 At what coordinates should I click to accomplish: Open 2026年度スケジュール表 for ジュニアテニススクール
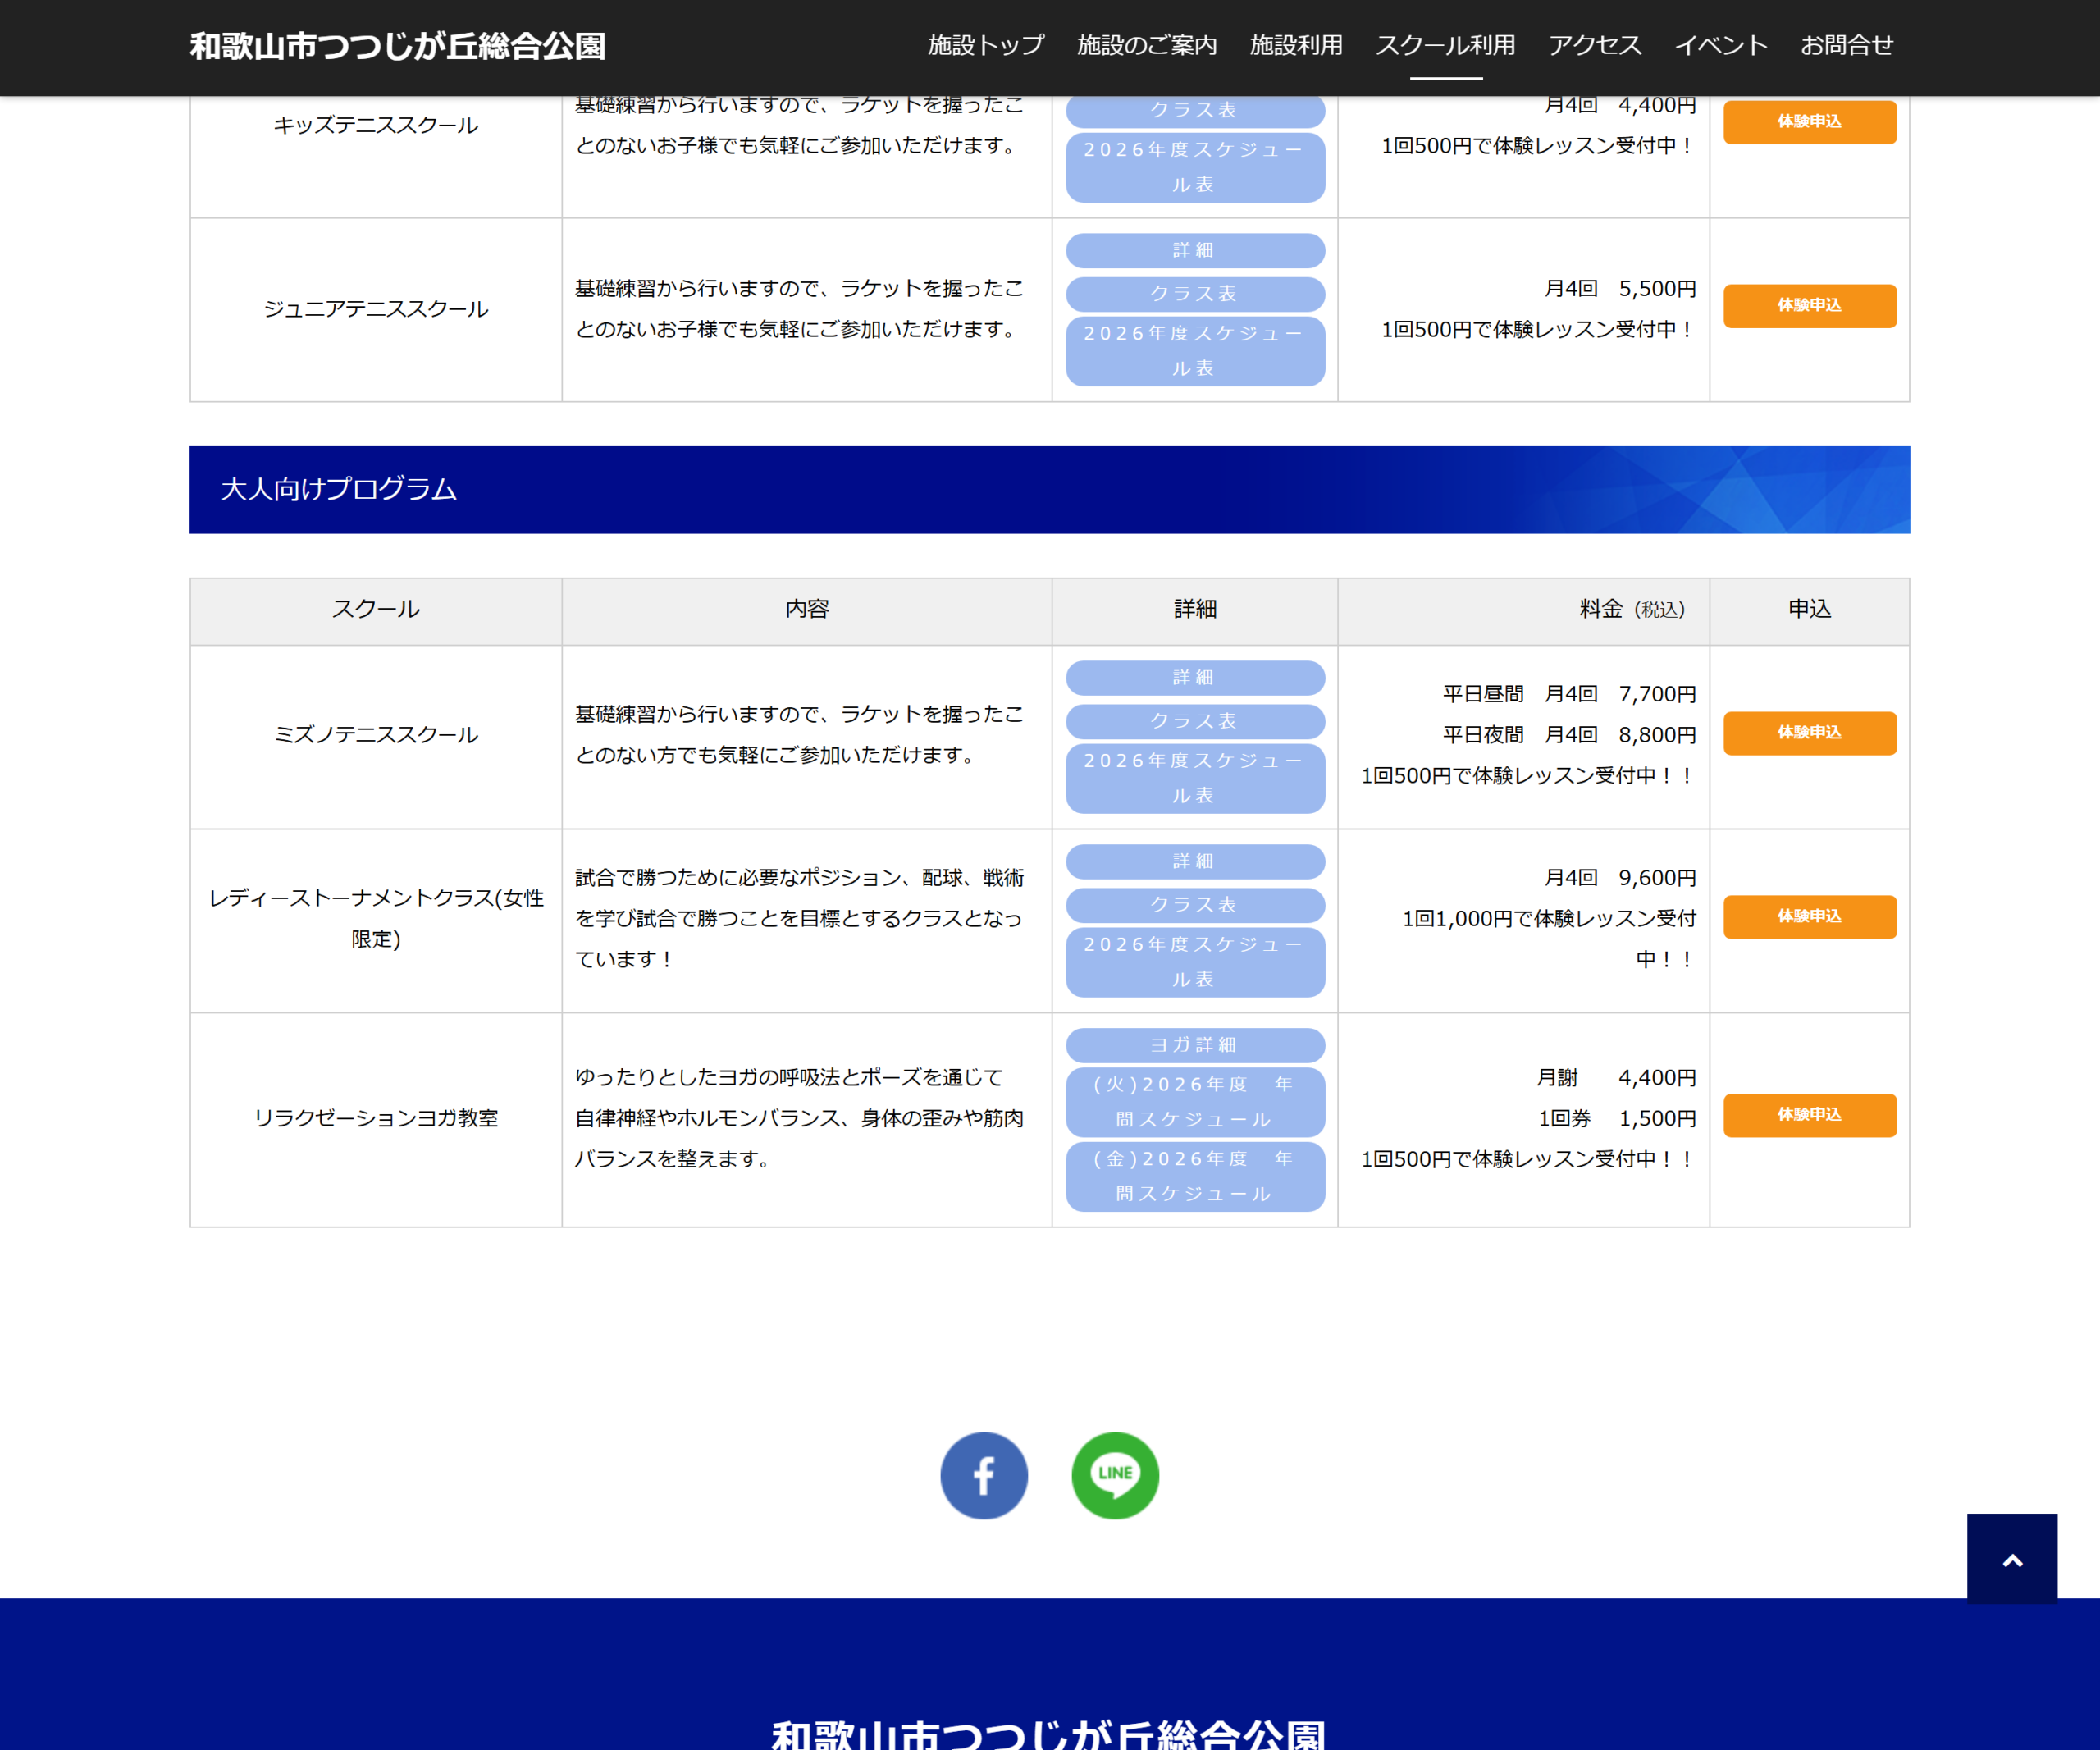click(x=1195, y=351)
